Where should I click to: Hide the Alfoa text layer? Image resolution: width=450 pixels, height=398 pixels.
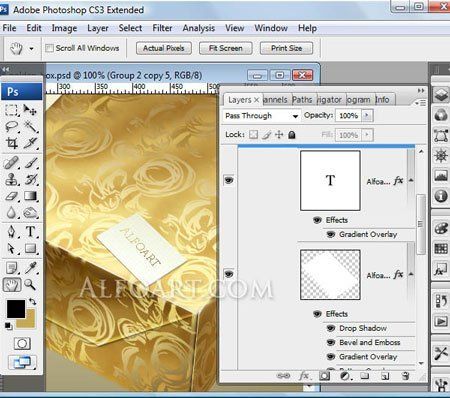[229, 180]
